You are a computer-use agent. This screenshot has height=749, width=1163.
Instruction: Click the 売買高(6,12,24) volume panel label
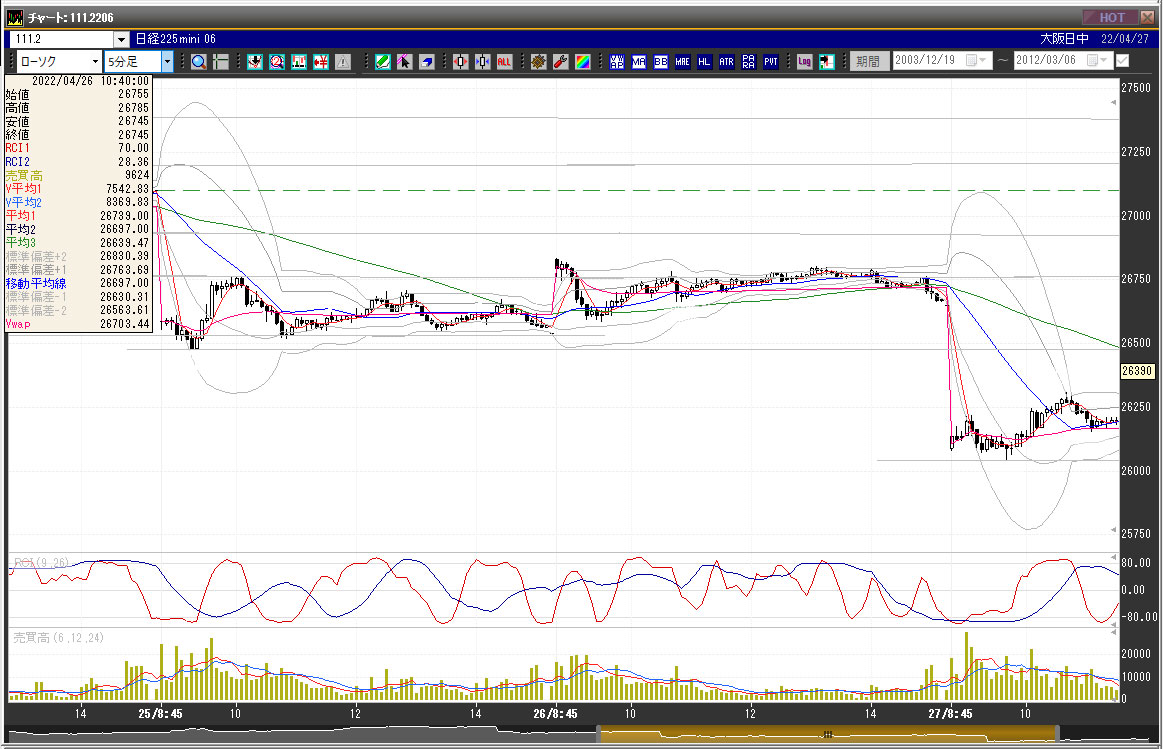point(59,638)
